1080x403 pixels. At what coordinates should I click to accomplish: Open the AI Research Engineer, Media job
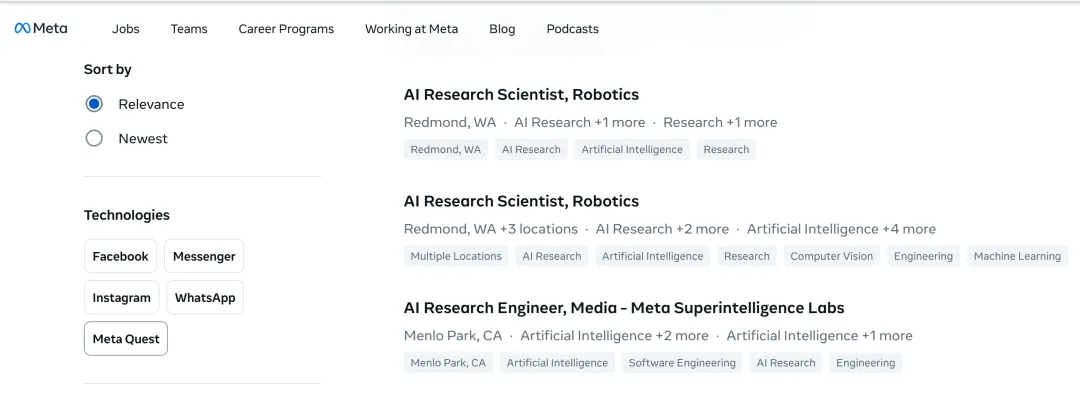click(624, 308)
